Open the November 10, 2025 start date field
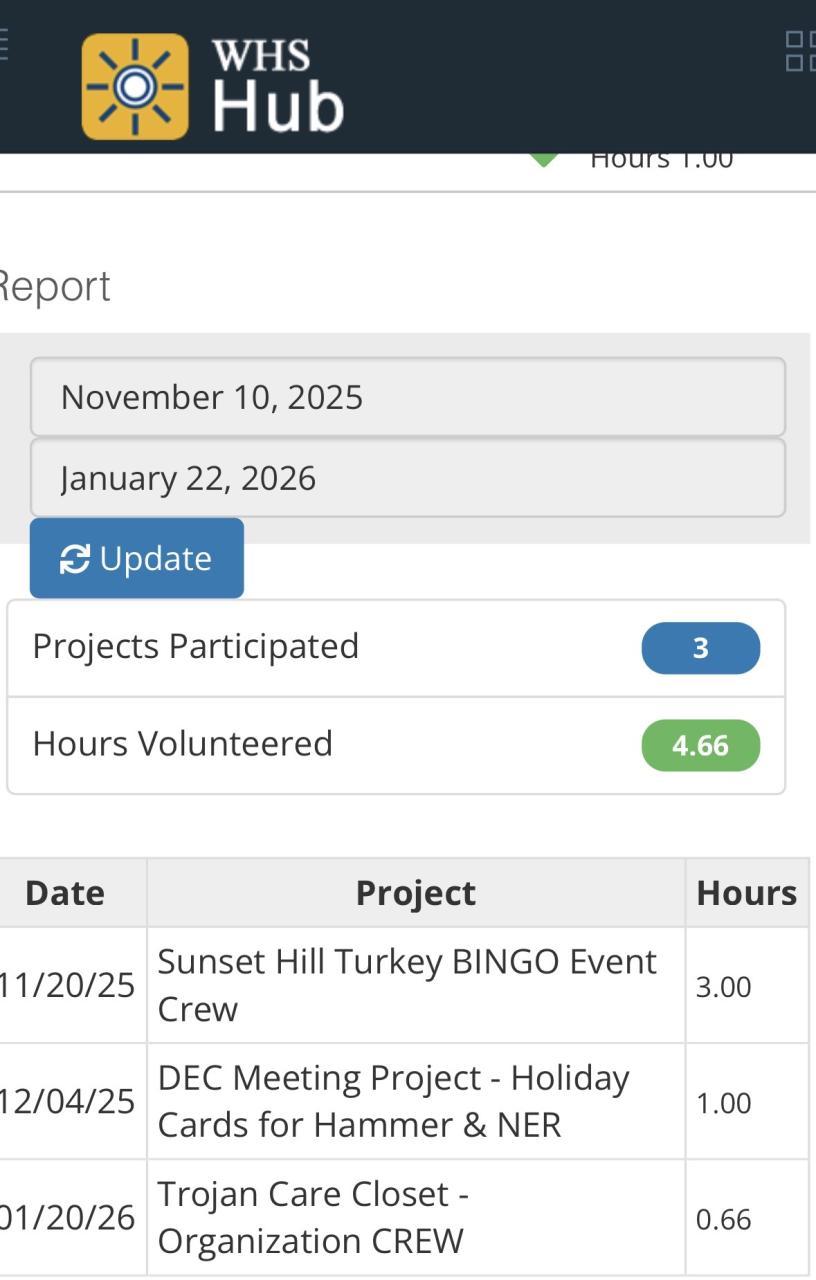 pyautogui.click(x=407, y=397)
